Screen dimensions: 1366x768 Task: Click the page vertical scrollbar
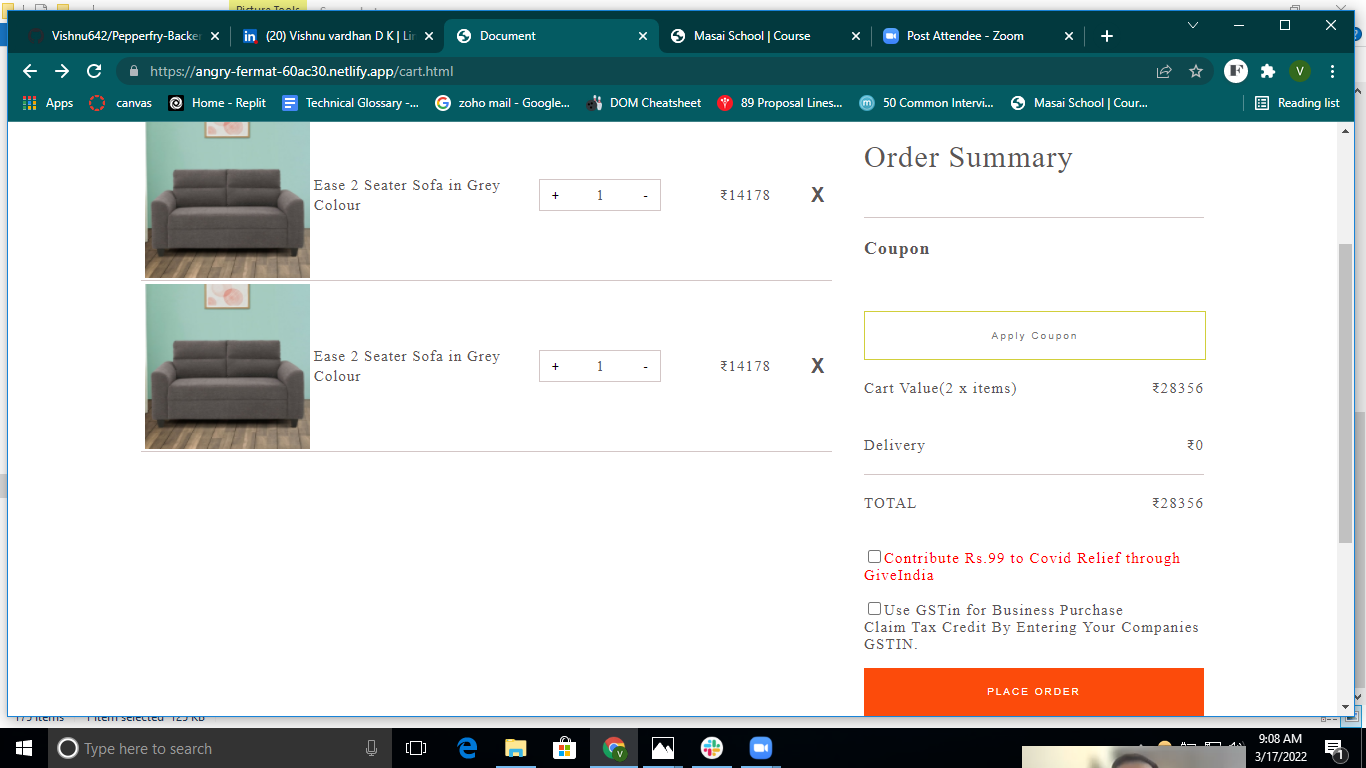(x=1345, y=393)
